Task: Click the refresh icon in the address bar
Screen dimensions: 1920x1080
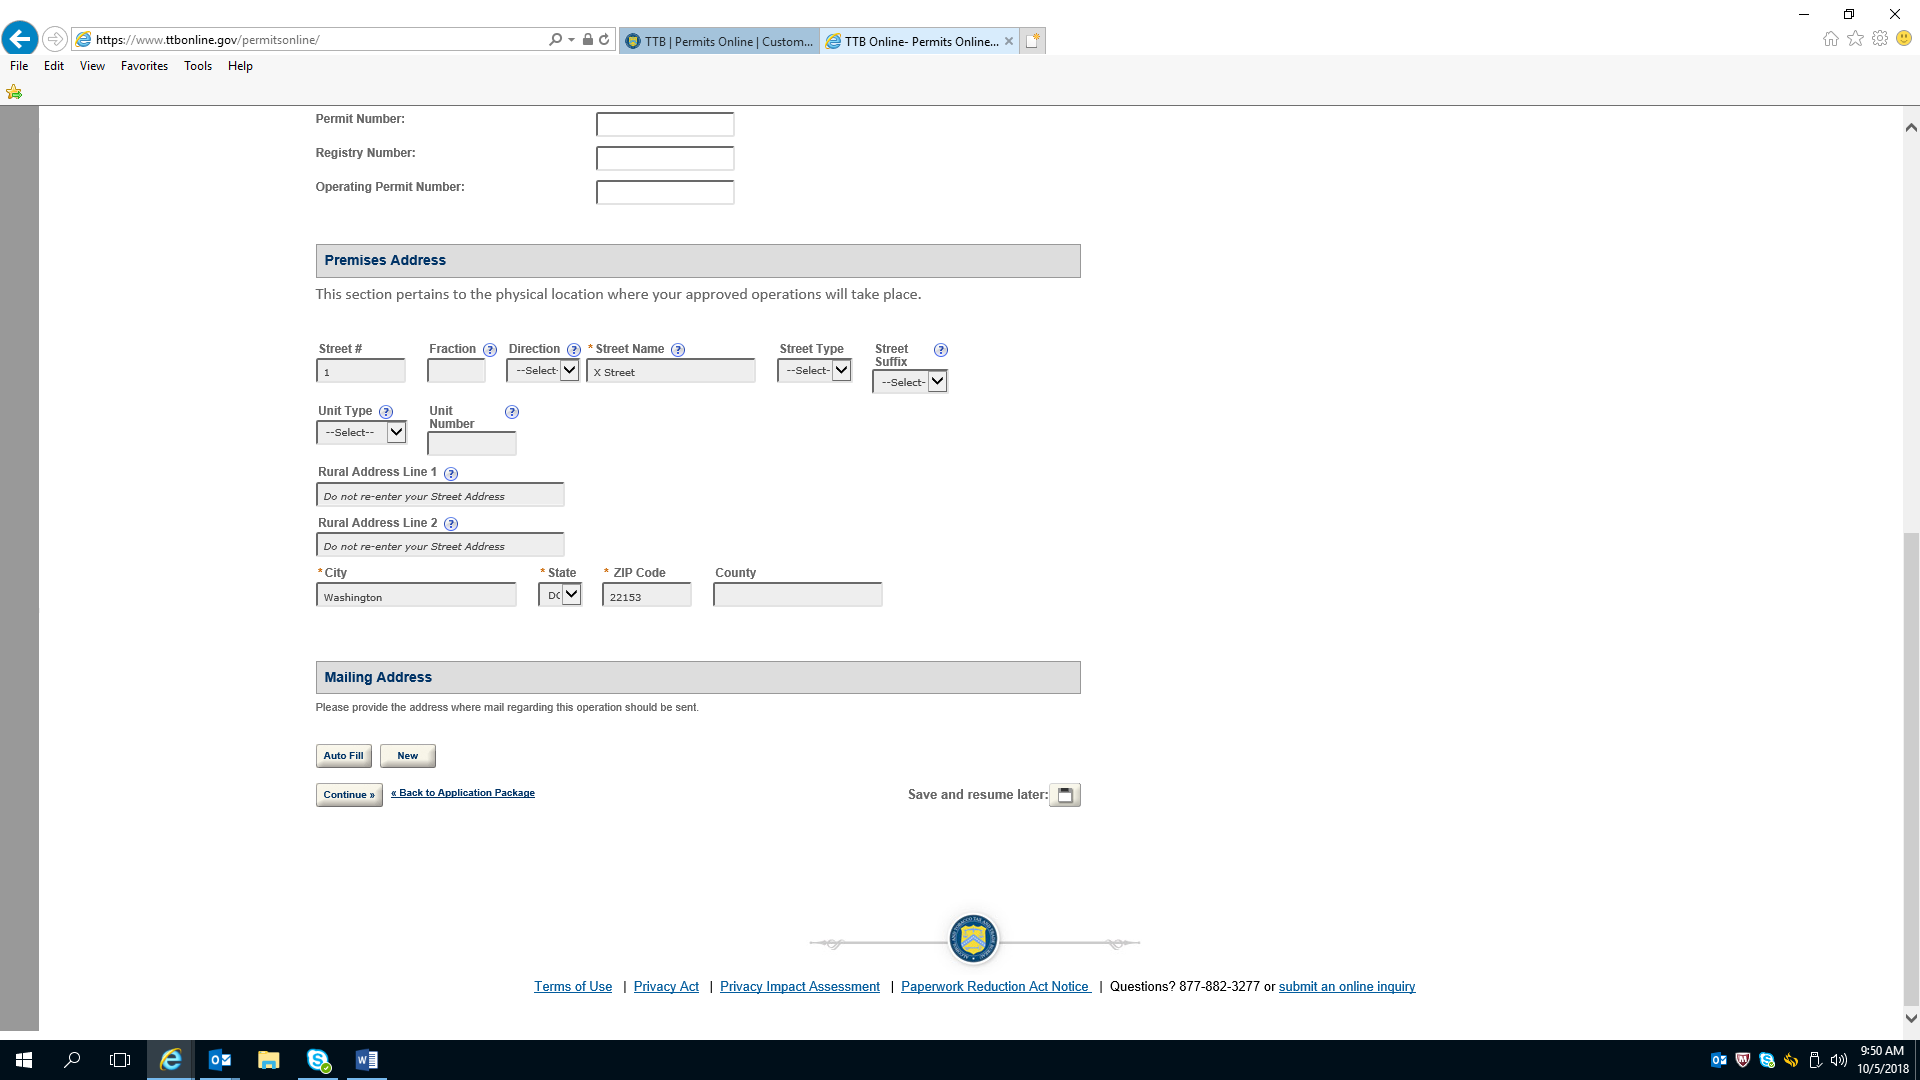Action: point(604,40)
